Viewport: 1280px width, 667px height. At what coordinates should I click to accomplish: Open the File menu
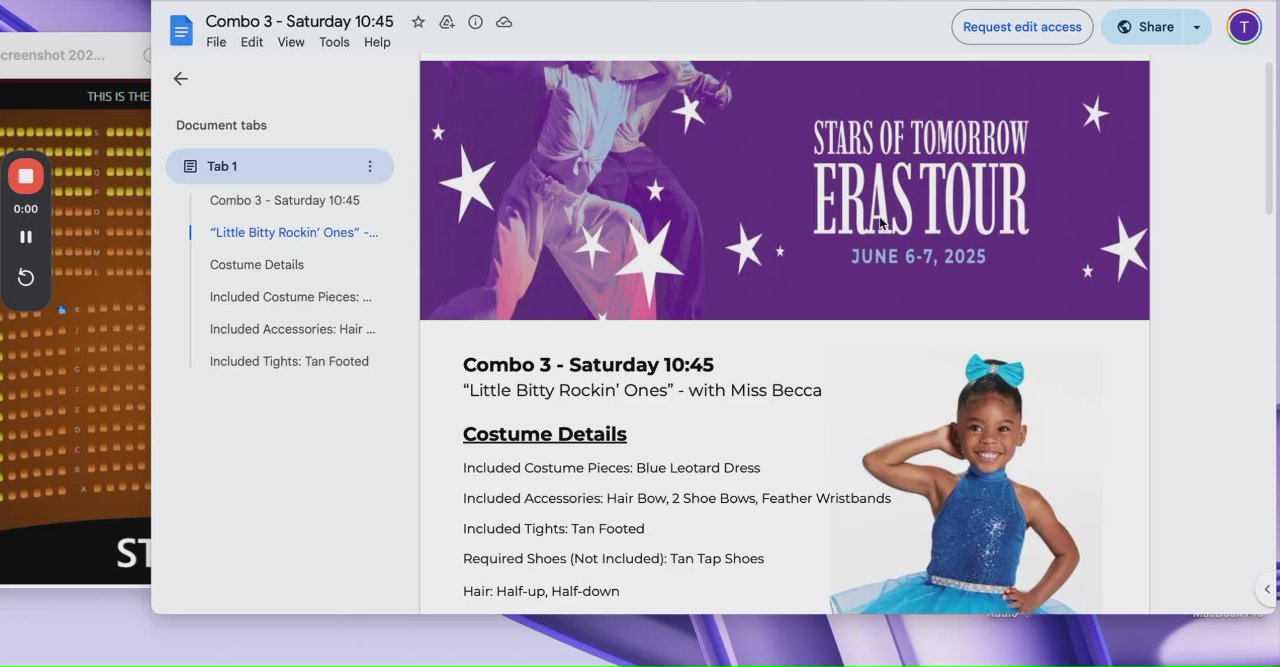216,42
